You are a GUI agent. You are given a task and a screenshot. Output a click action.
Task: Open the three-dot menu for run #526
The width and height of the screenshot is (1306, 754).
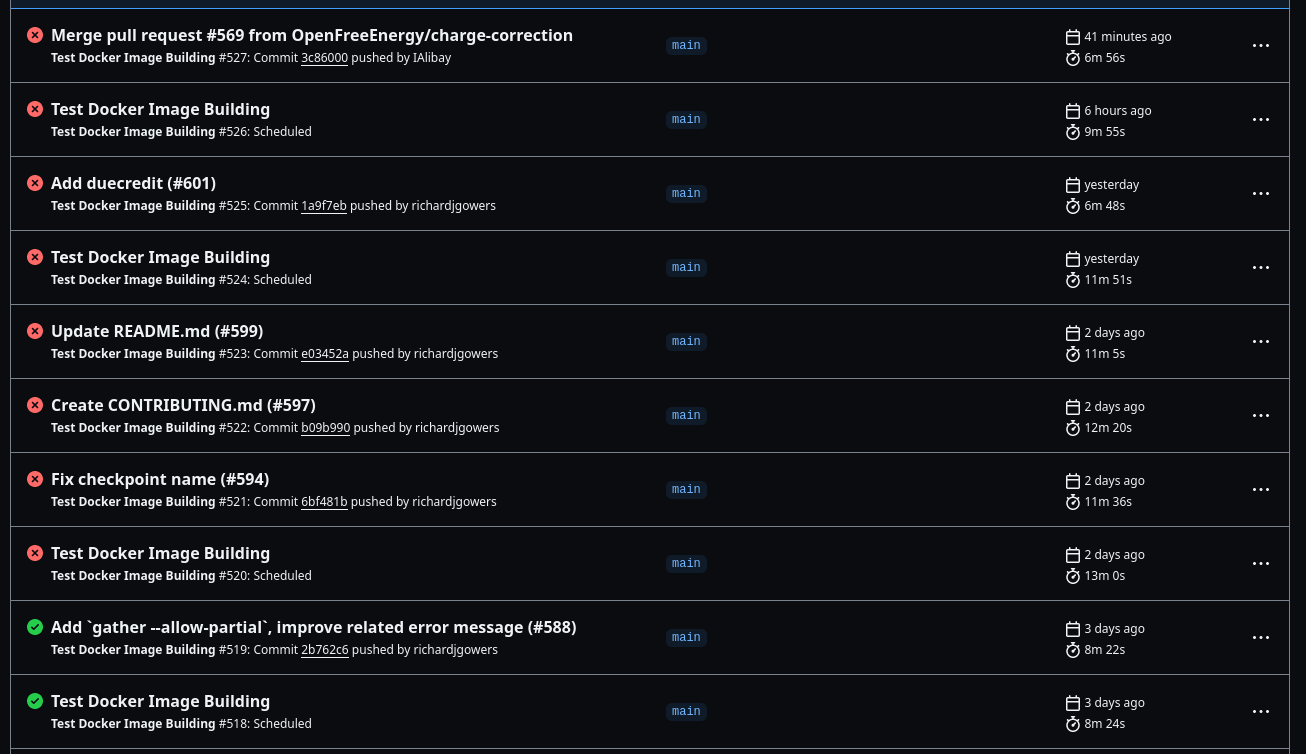click(x=1261, y=120)
